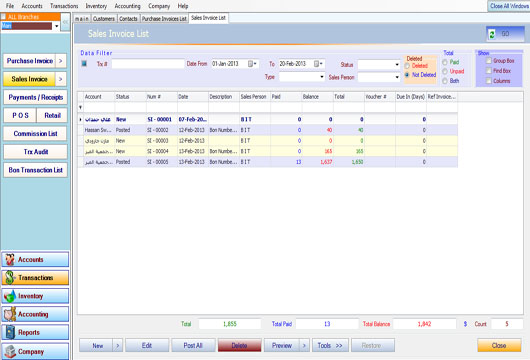The image size is (530, 360).
Task: Open the Company menu in menu bar
Action: pyautogui.click(x=159, y=6)
